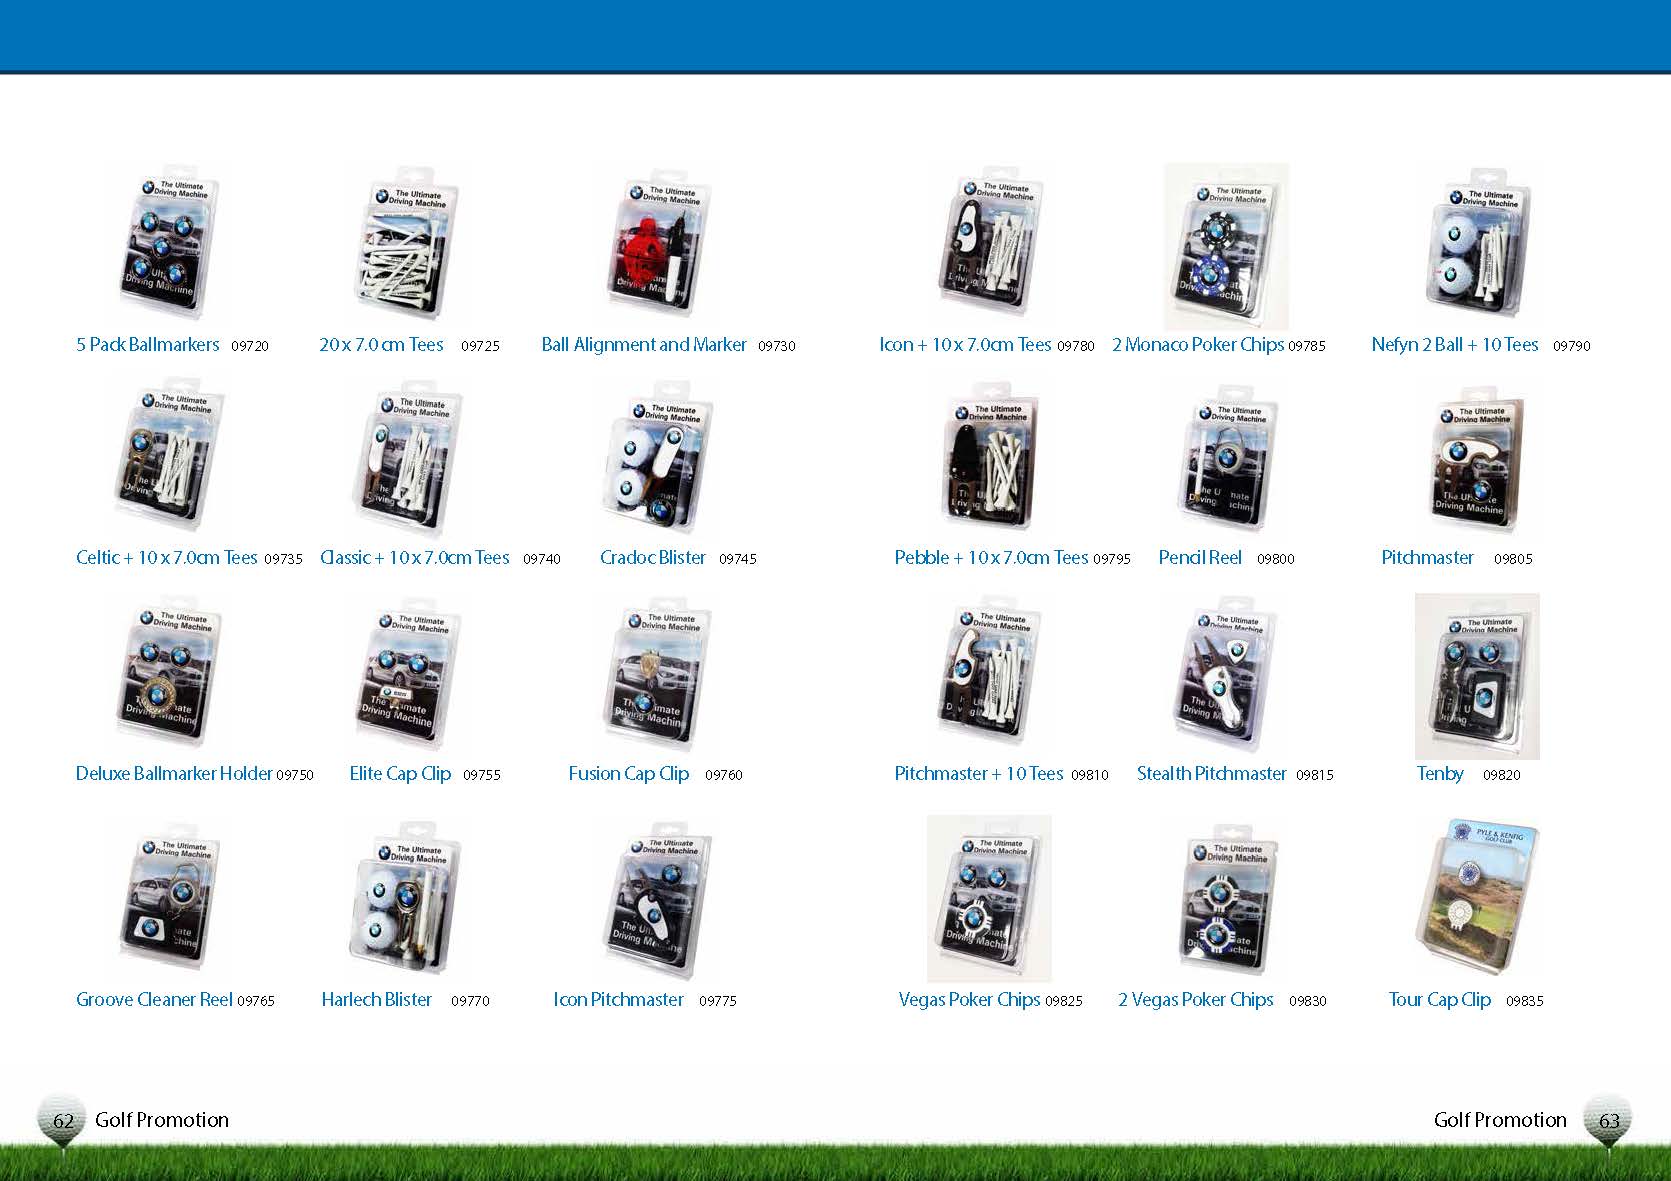The width and height of the screenshot is (1671, 1181).
Task: Click the Elite Cap Clip text label
Action: tap(400, 774)
